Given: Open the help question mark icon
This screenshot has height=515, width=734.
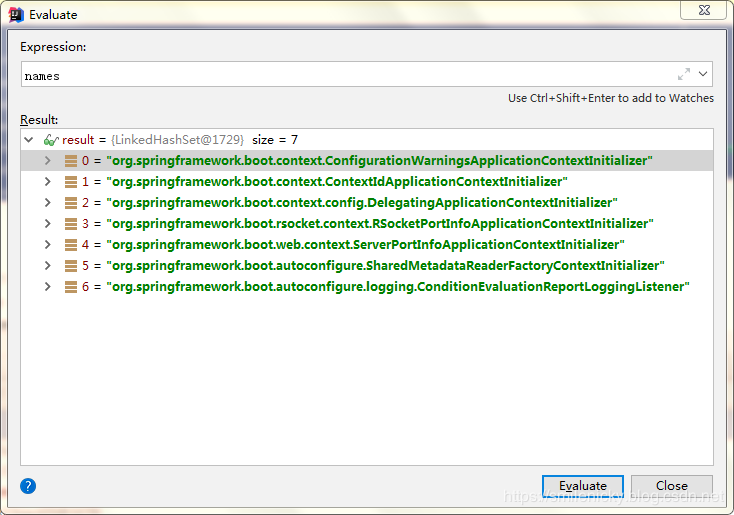Looking at the screenshot, I should [x=28, y=486].
